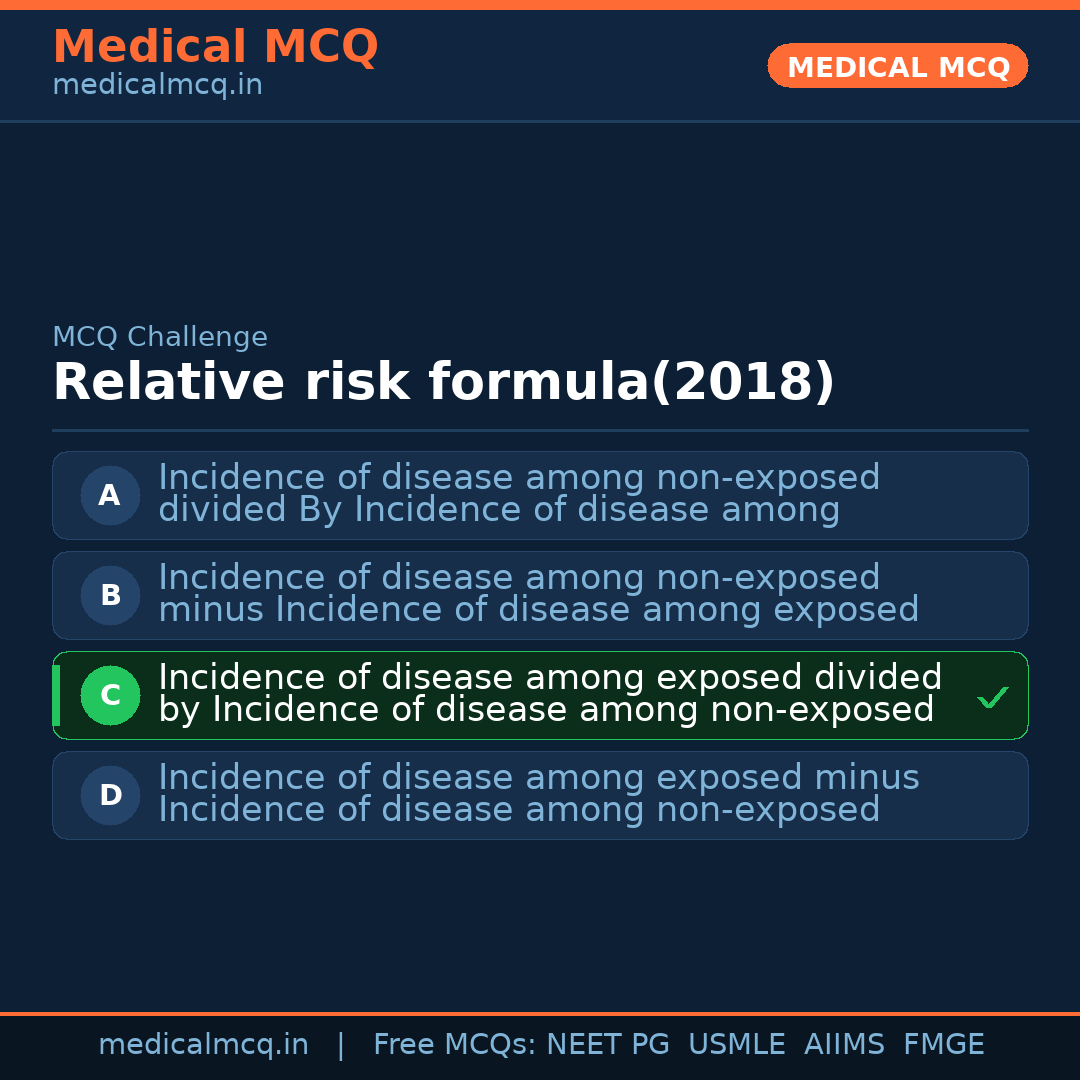This screenshot has height=1080, width=1080.
Task: Choose answer text 'exposed minus Incidence among non-exposed'
Action: [538, 794]
